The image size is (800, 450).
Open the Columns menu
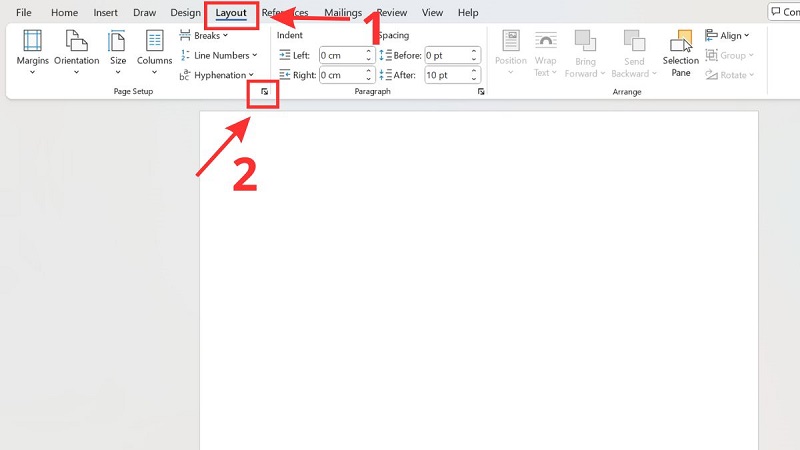click(154, 53)
